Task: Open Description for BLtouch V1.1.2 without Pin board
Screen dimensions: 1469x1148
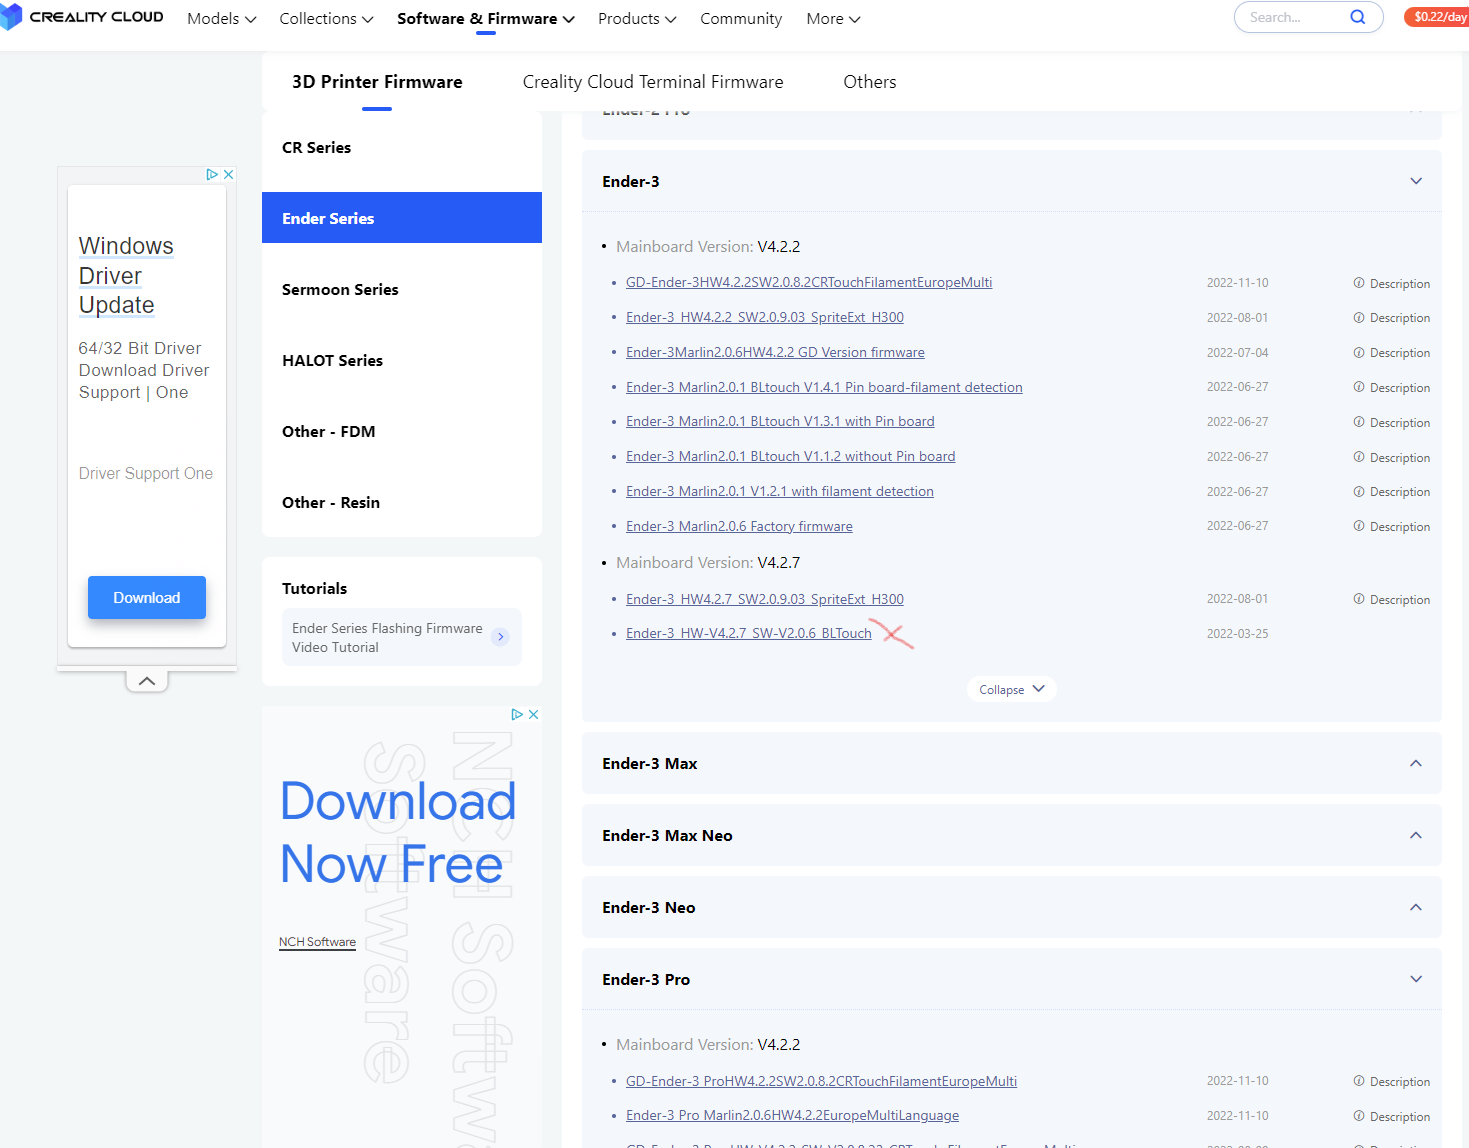Action: 1392,457
